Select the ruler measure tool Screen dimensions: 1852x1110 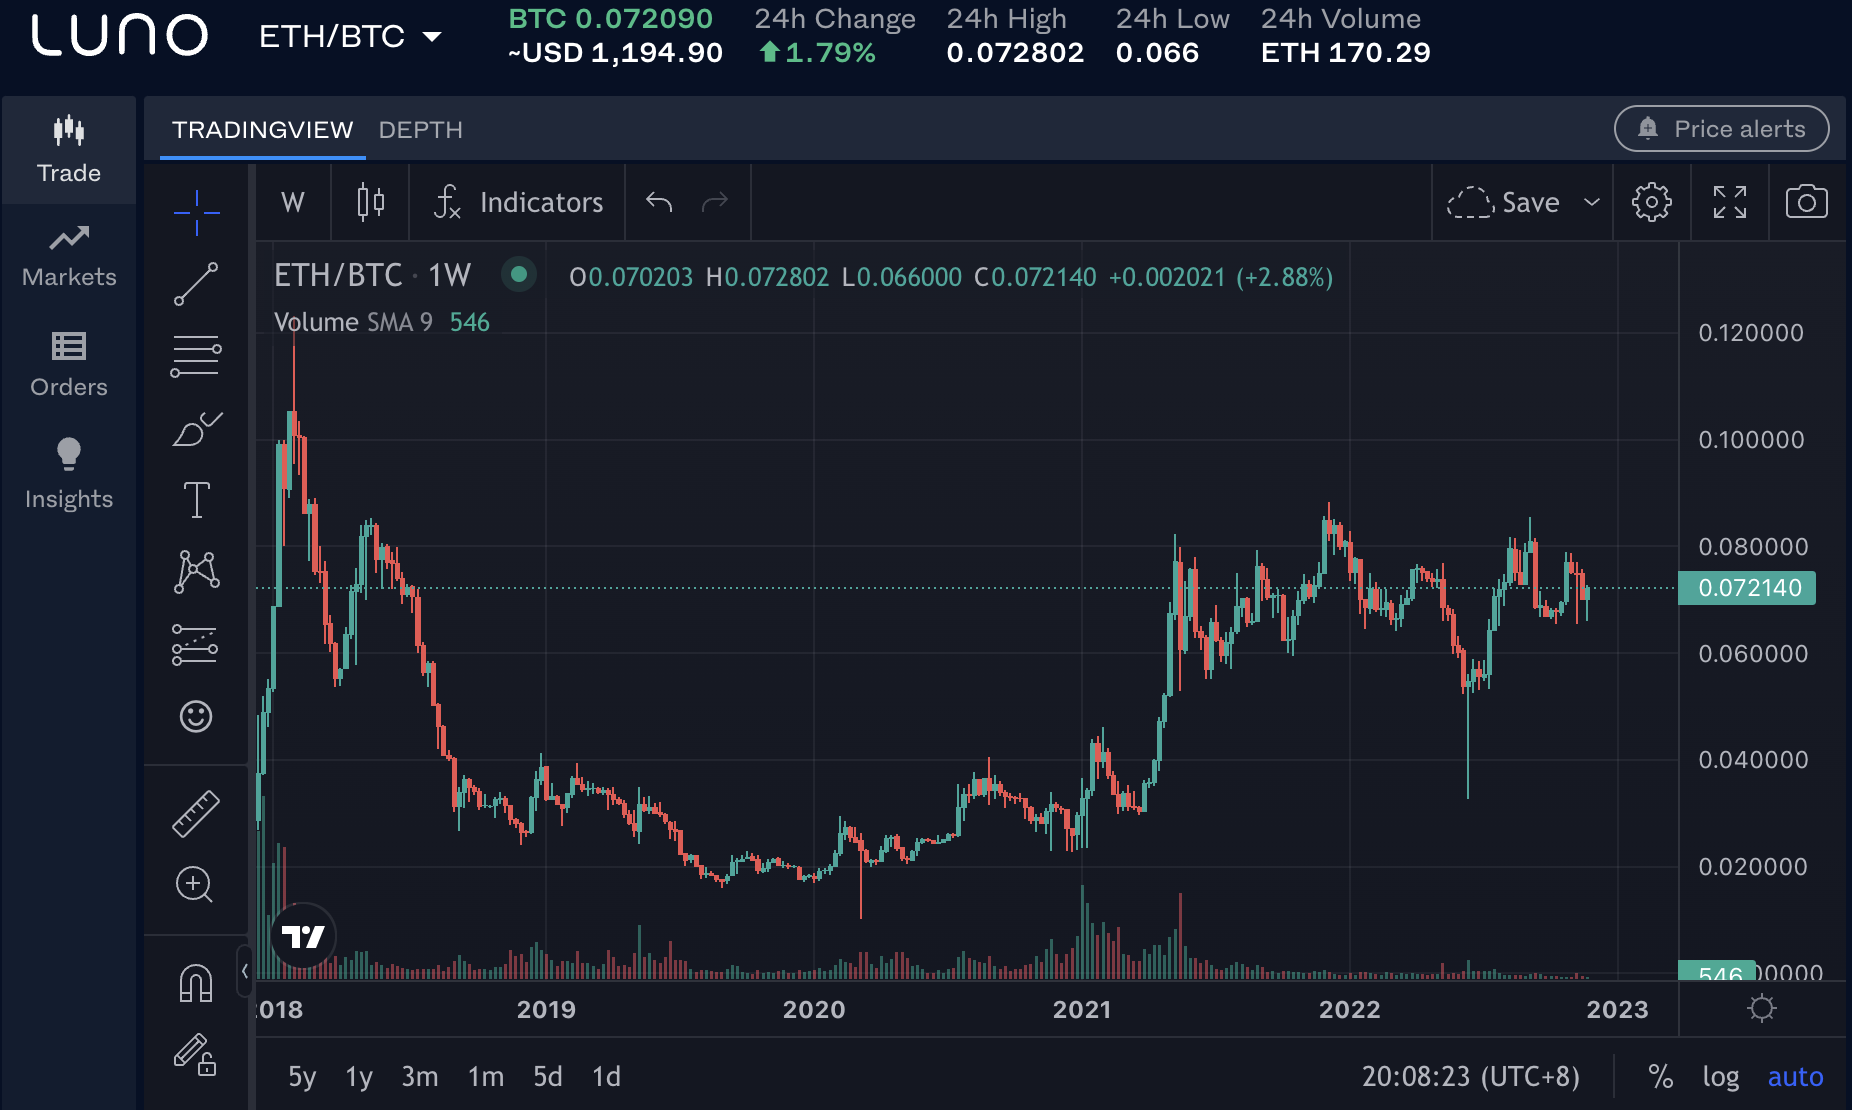click(196, 813)
